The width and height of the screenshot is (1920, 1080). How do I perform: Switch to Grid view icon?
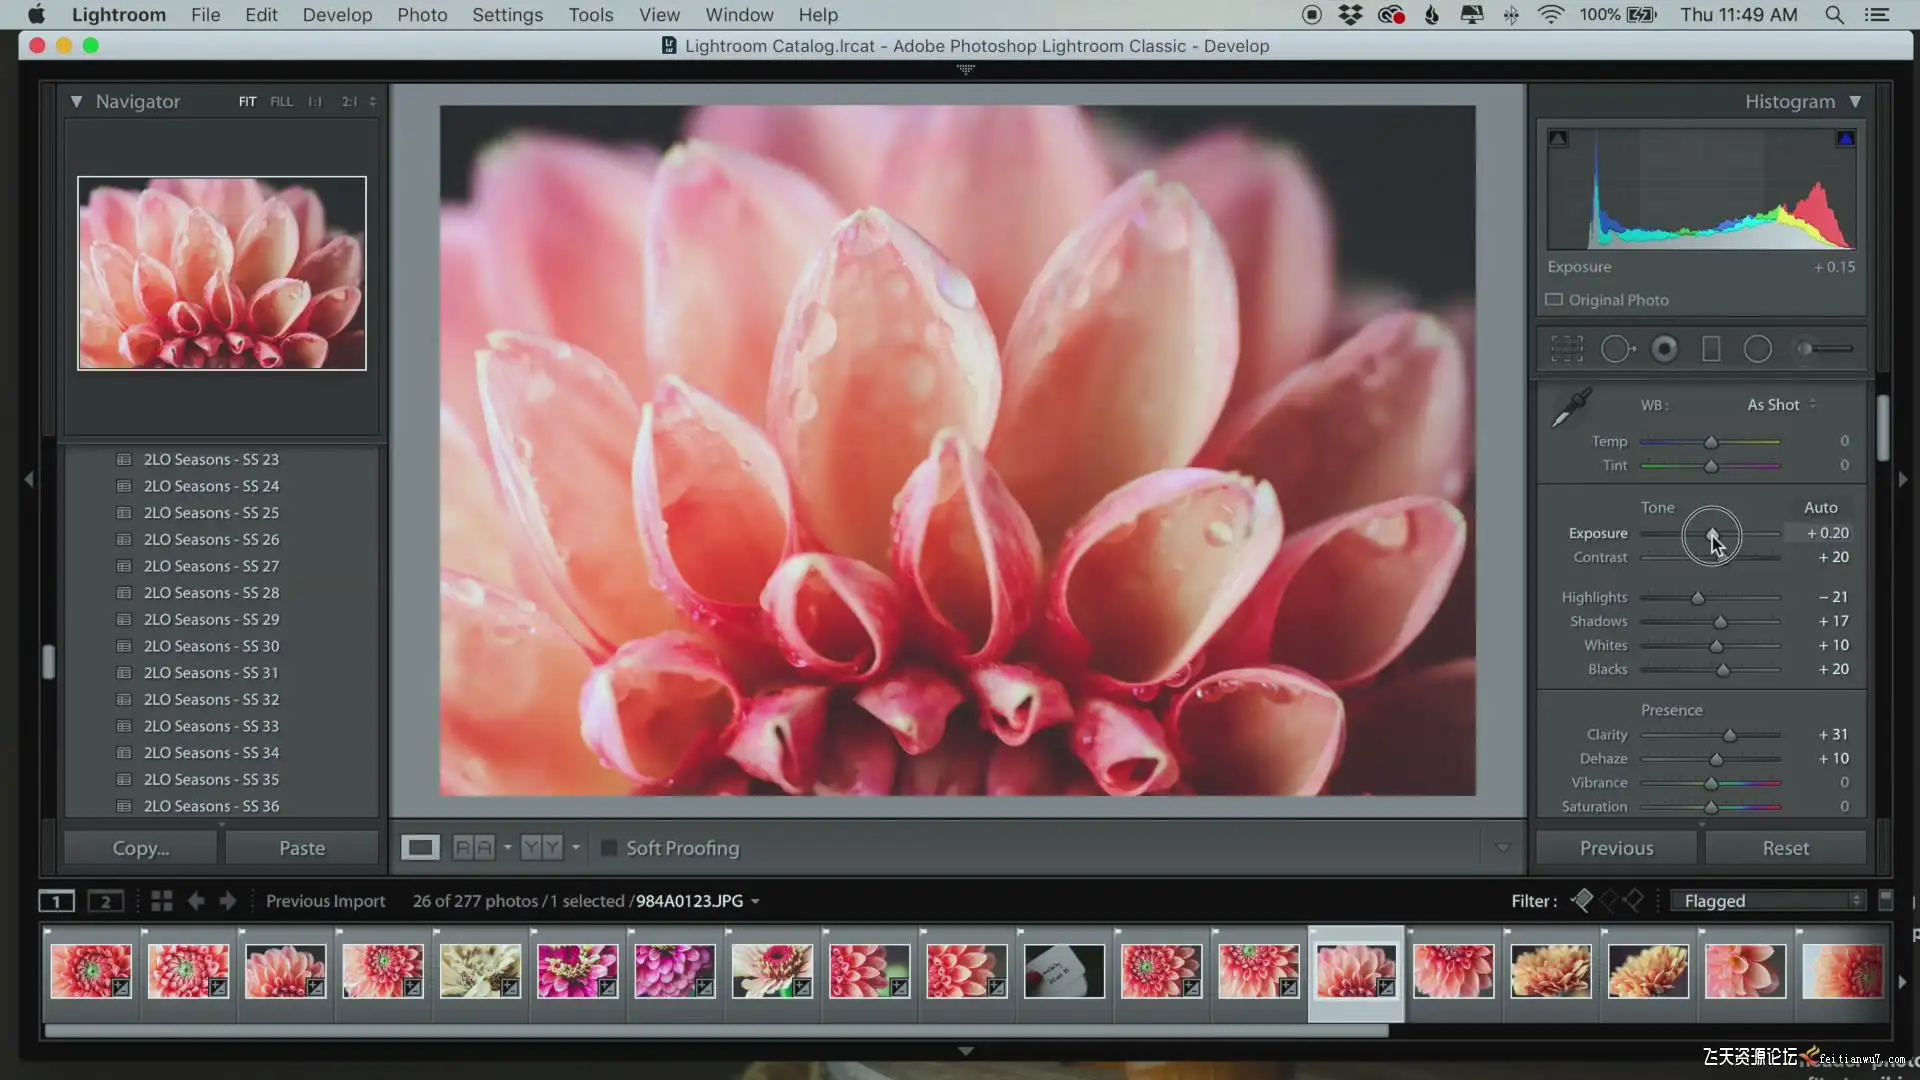161,901
